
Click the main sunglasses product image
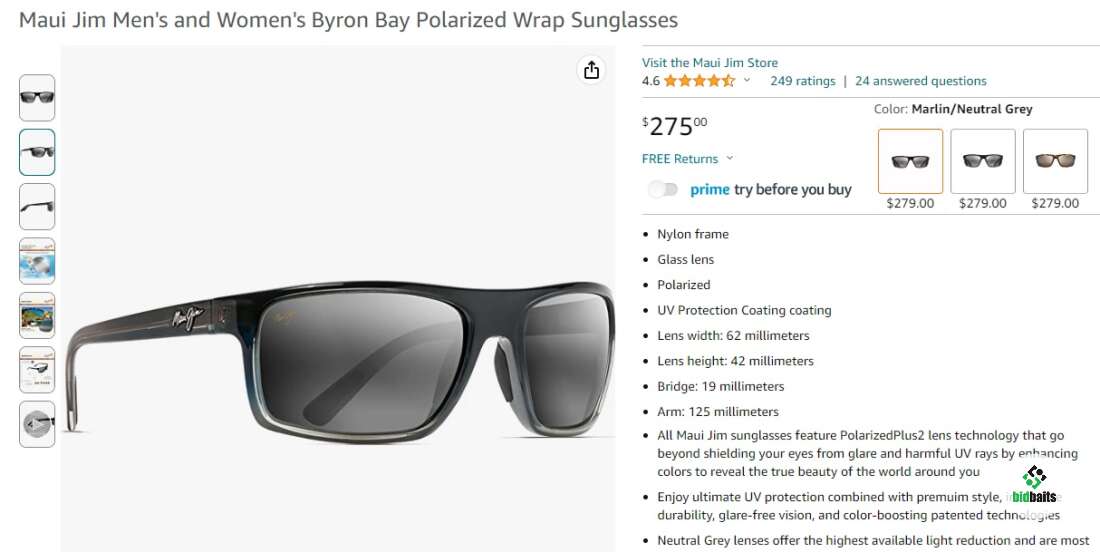point(338,350)
